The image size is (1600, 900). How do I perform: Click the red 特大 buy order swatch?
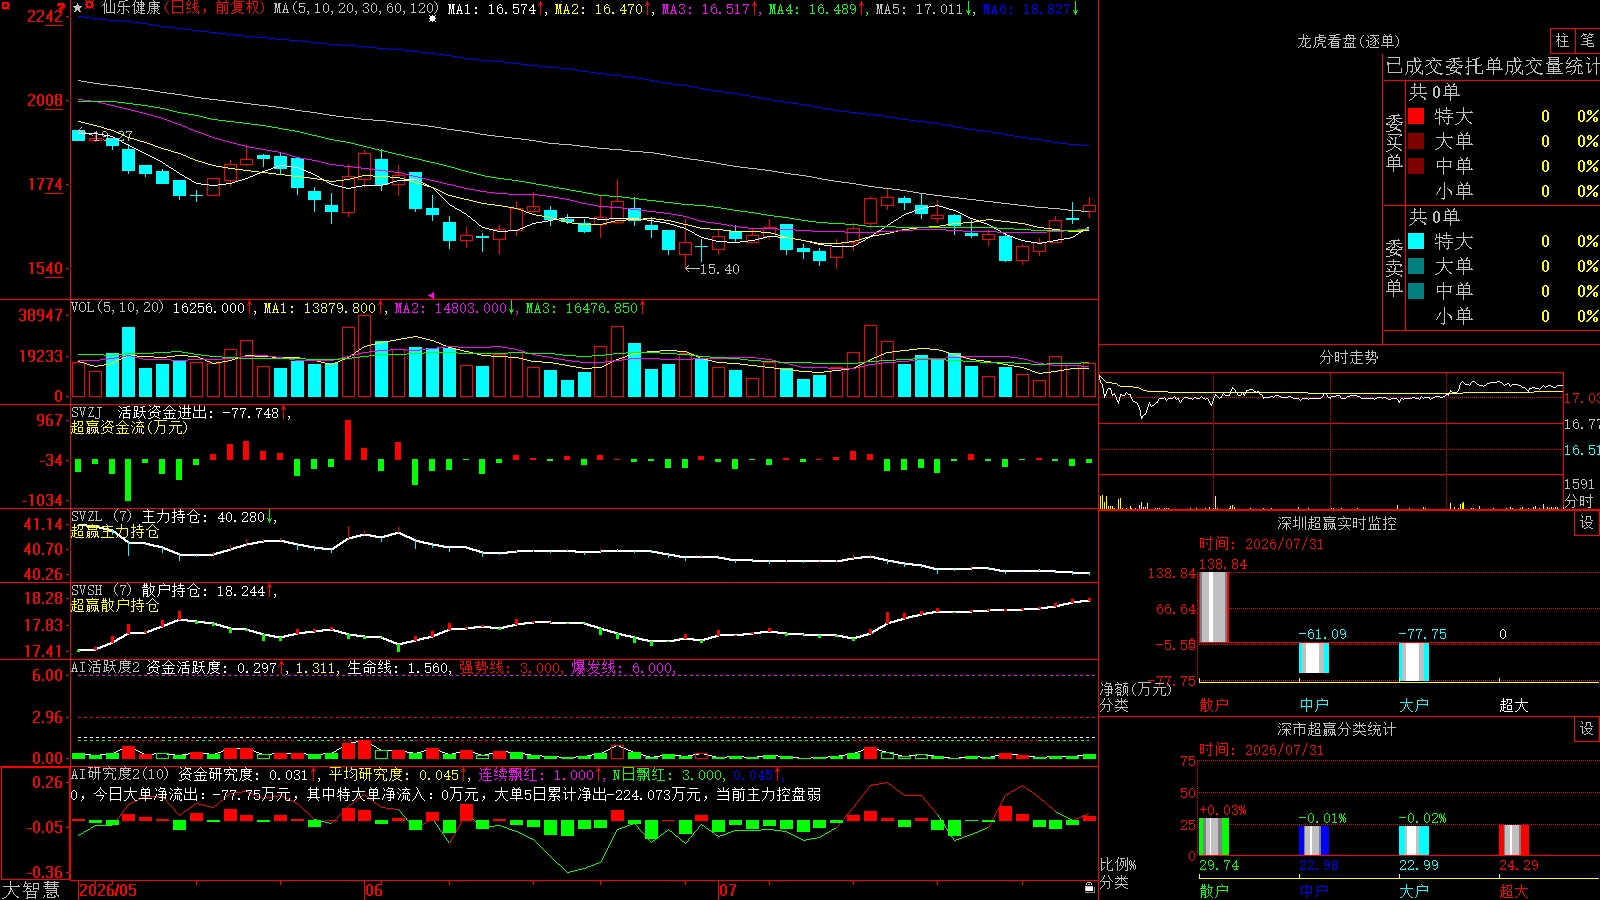[x=1416, y=116]
